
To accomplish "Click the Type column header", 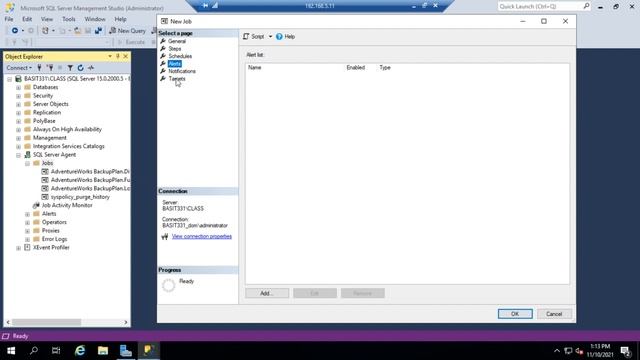I will coord(385,67).
